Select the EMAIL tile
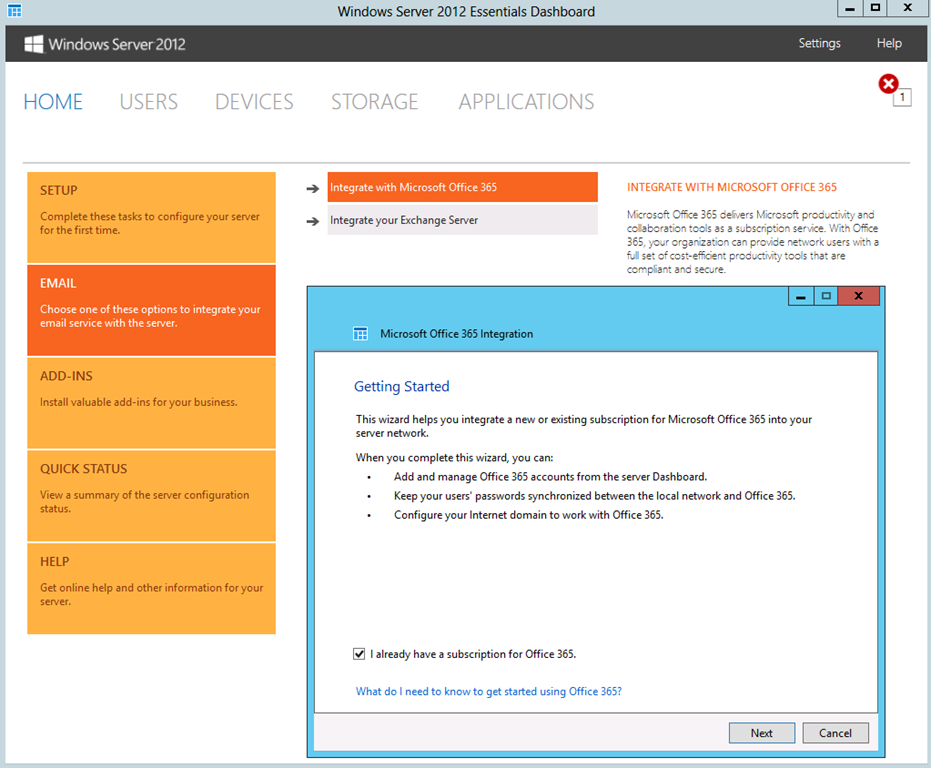Viewport: 931px width, 768px height. pyautogui.click(x=151, y=310)
